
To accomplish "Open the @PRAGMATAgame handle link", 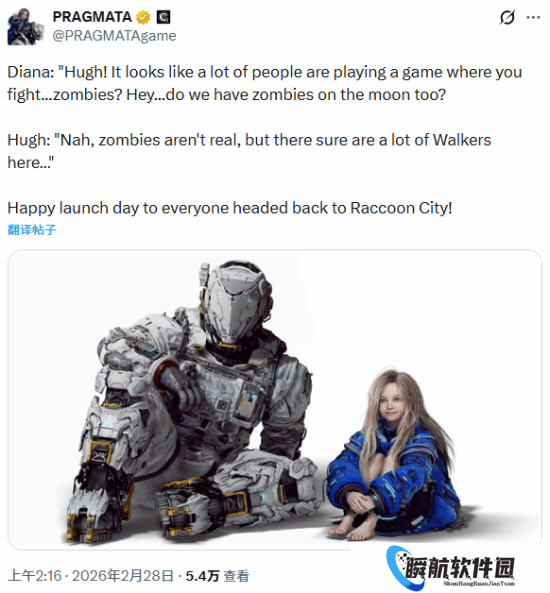I will pos(114,36).
